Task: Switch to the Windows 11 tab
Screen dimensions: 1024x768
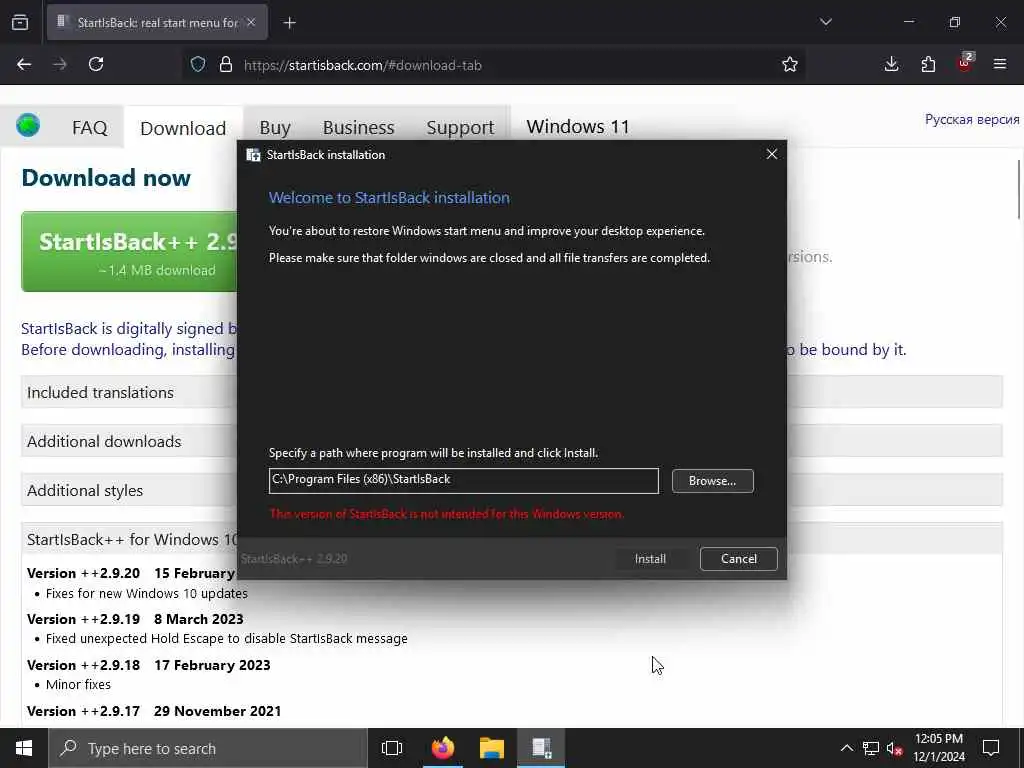Action: (578, 127)
